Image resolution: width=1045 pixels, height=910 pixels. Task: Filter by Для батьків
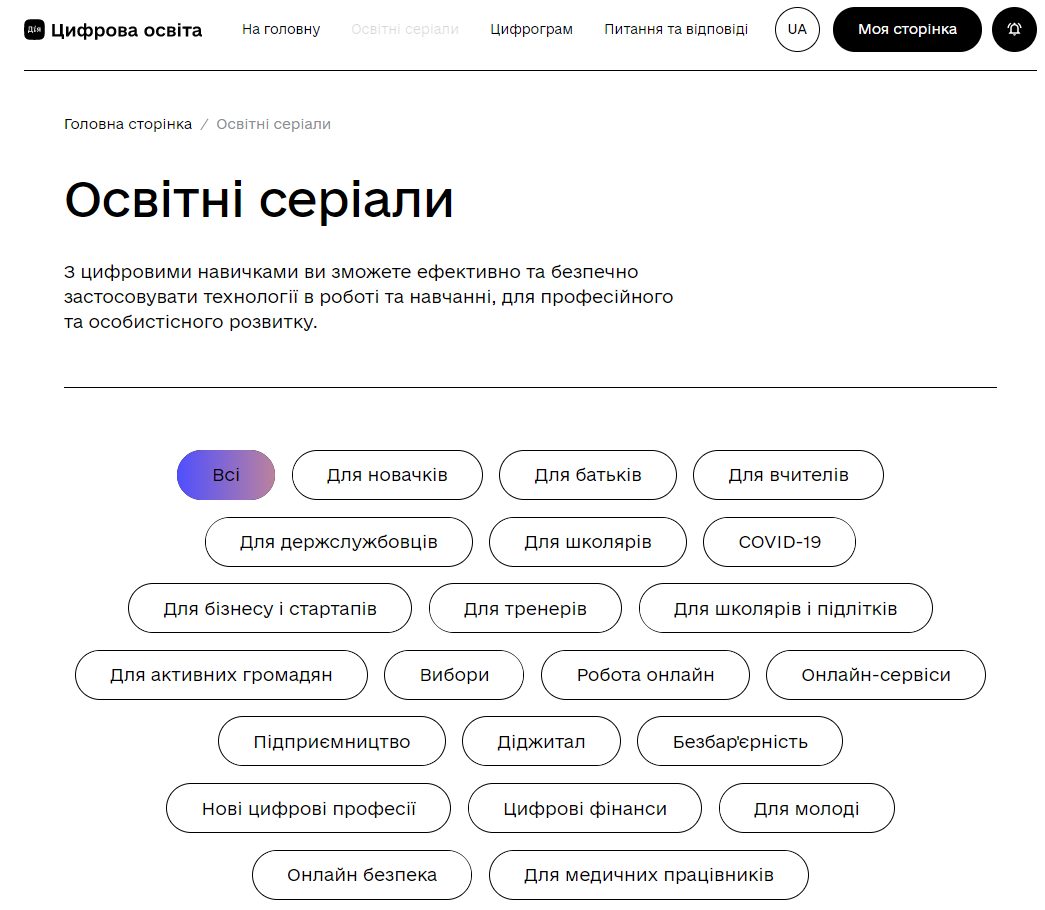click(588, 475)
